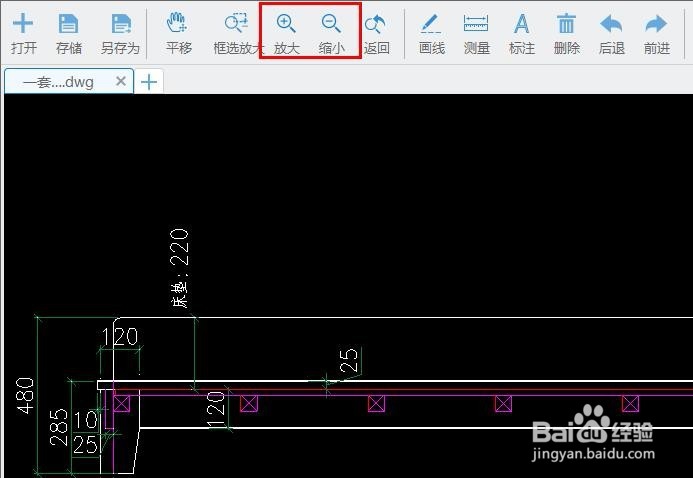Zoom in with the 放大 magnifier
693x478 pixels.
pos(286,33)
